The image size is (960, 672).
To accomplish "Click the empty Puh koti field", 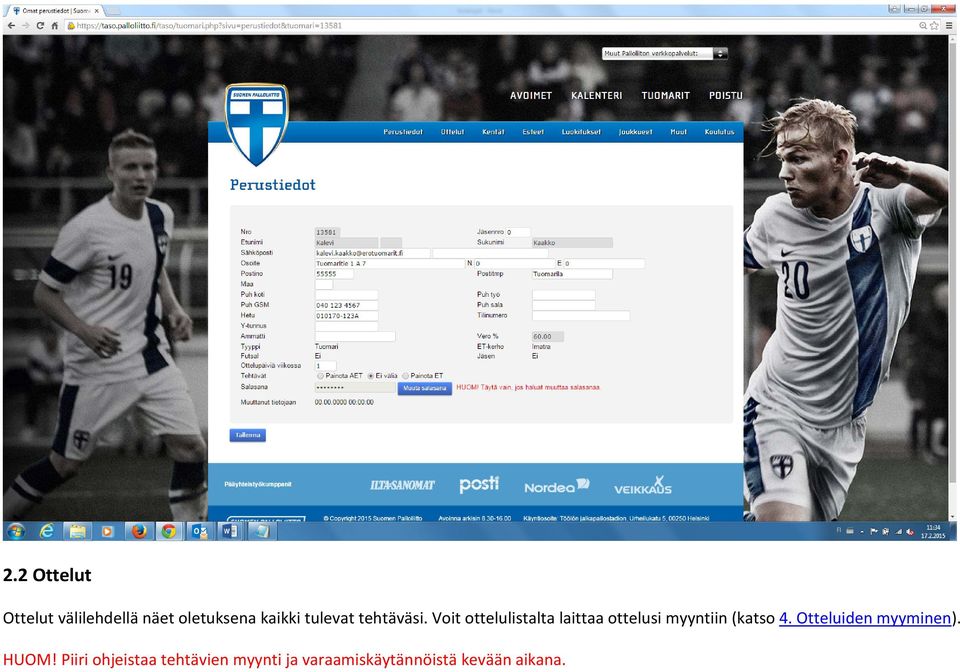I will [x=347, y=294].
